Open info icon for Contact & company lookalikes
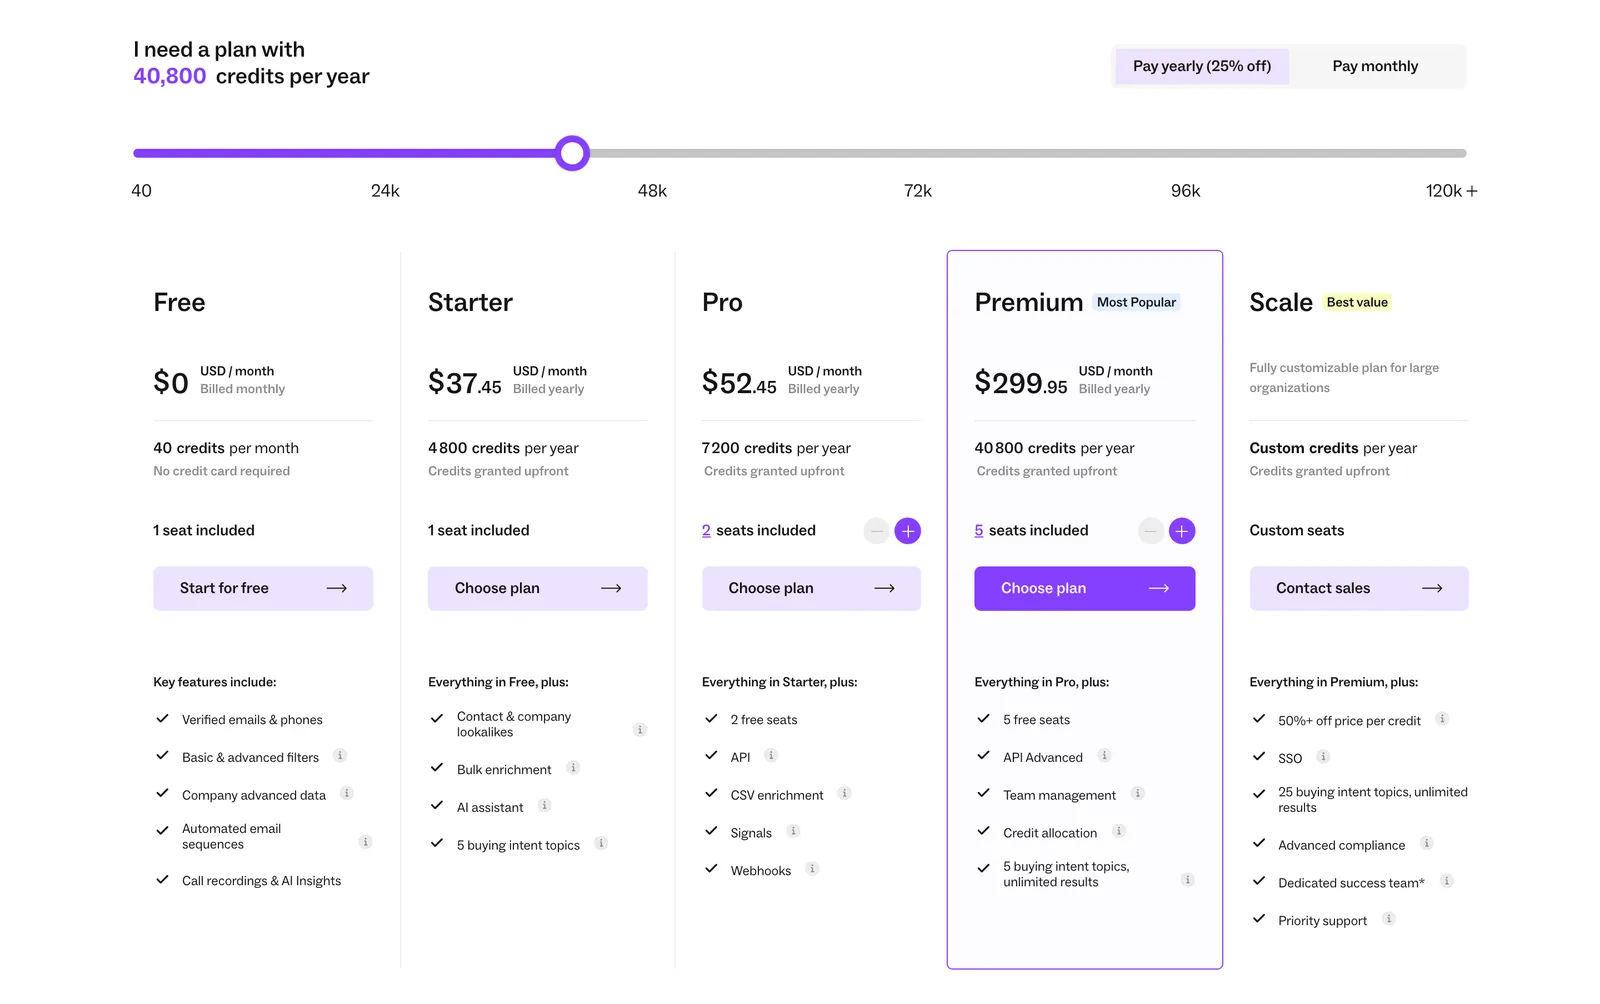 click(640, 730)
